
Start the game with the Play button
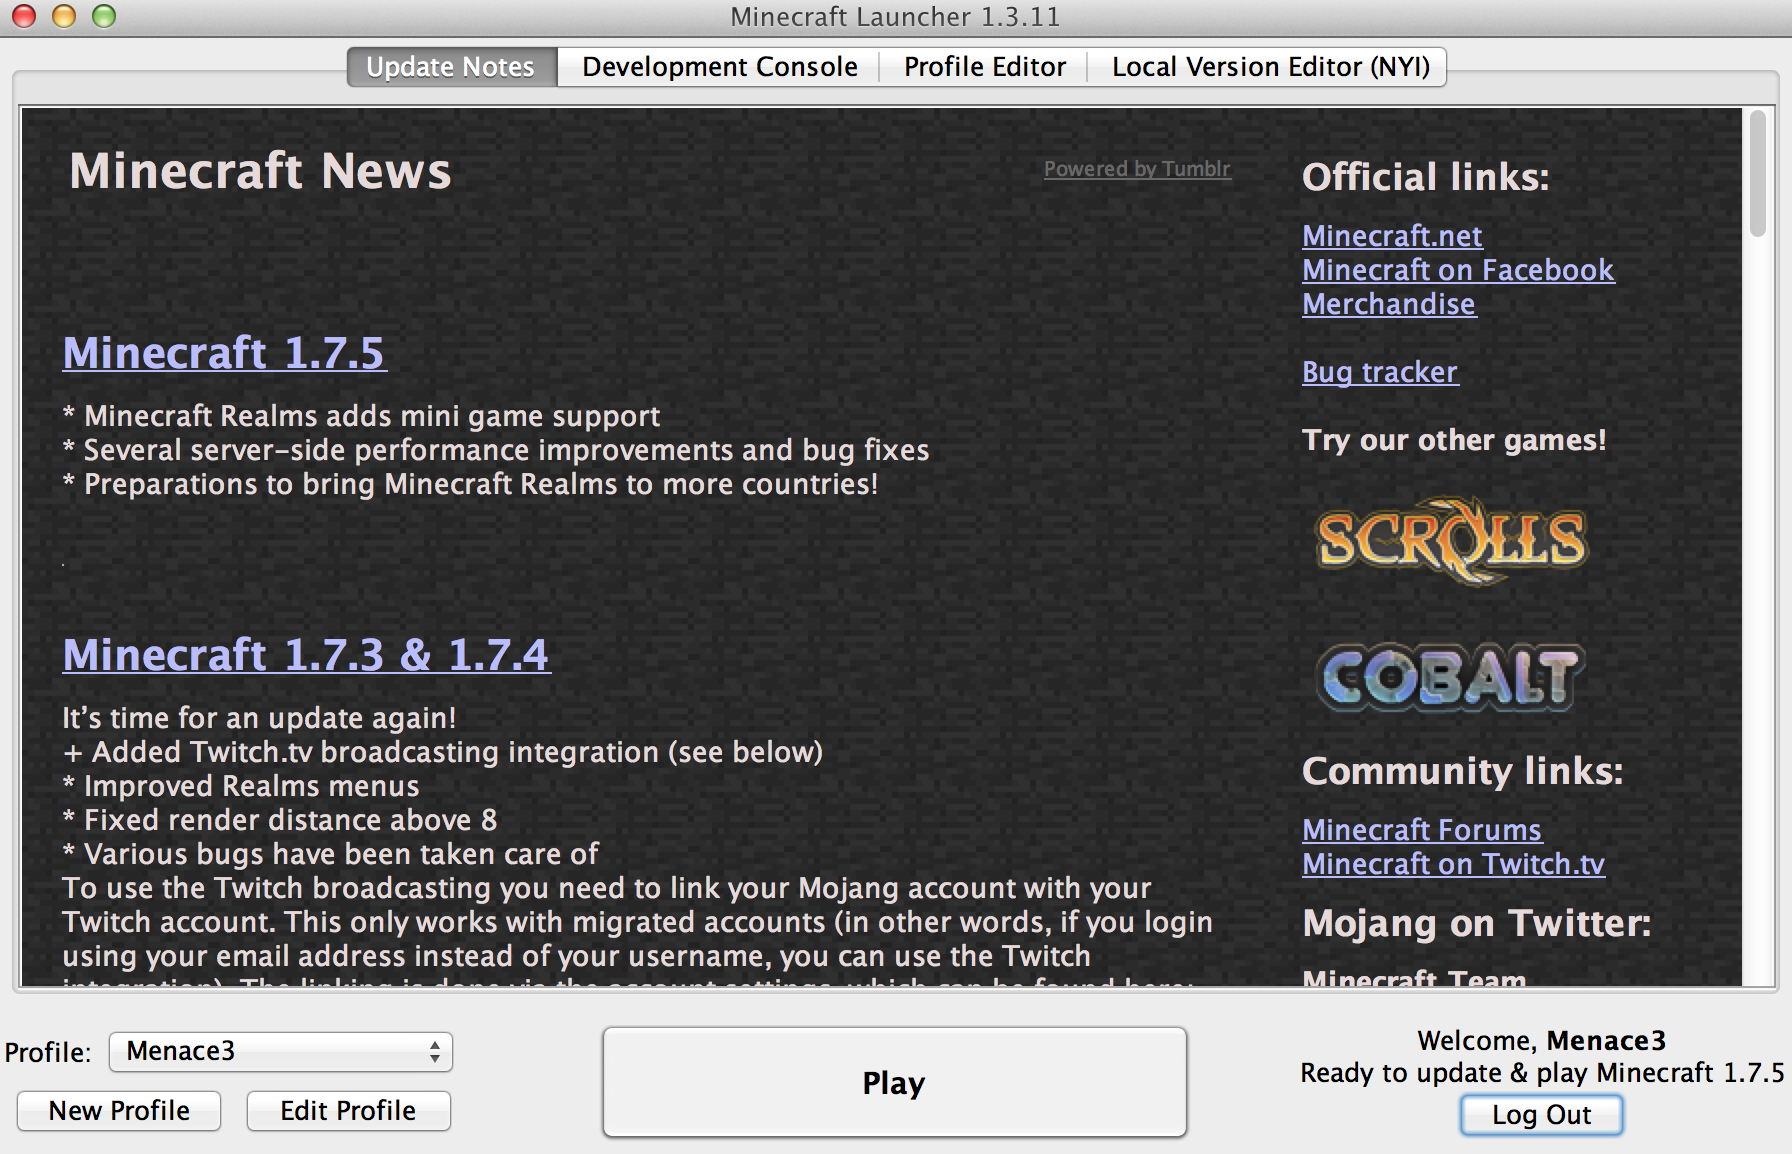894,1083
